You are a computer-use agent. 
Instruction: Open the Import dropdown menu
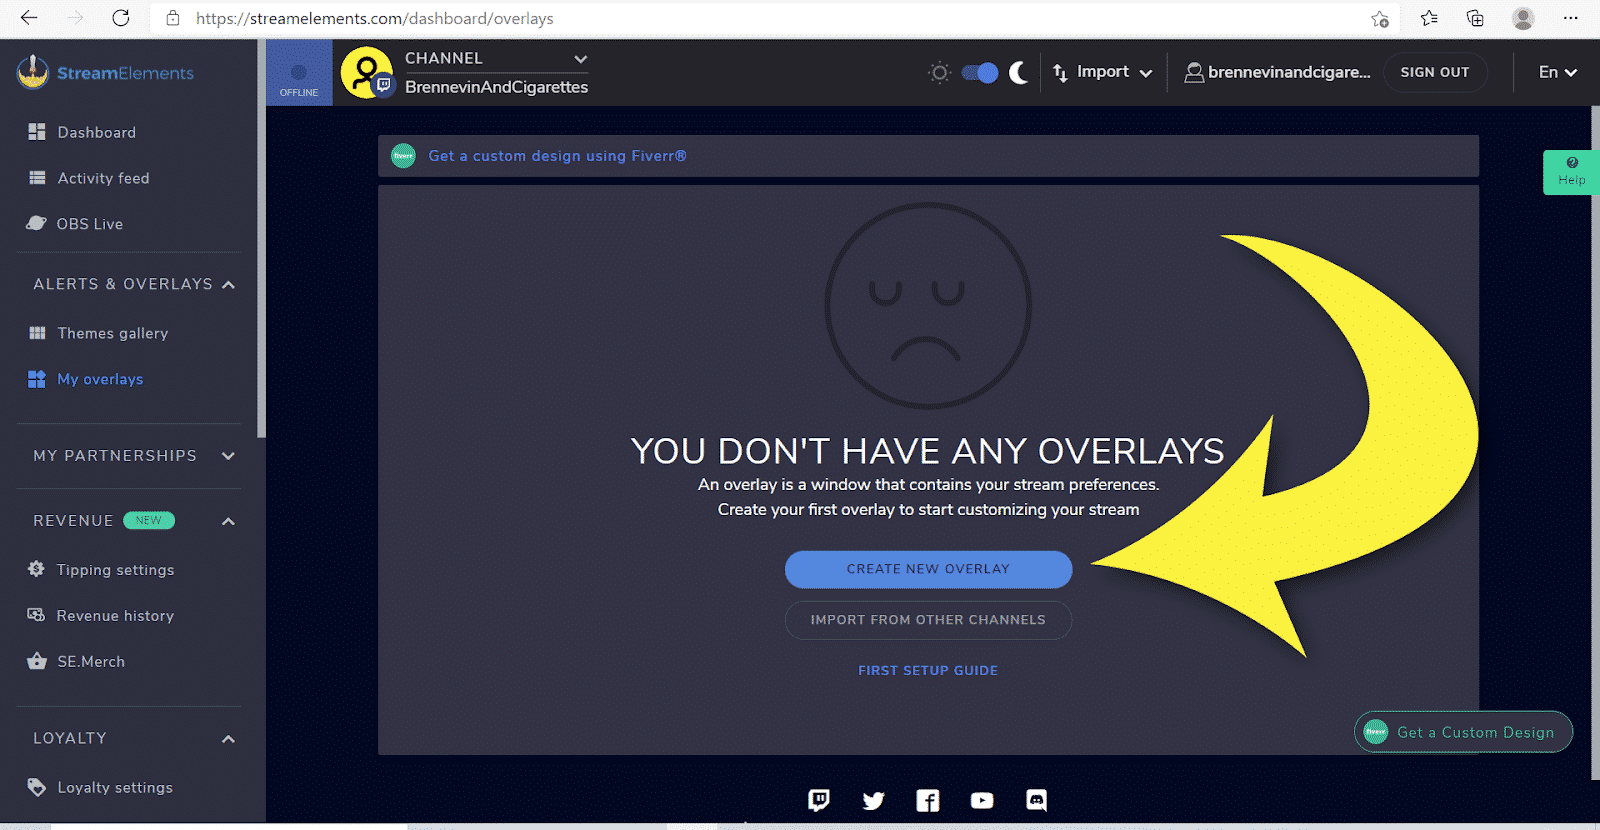click(1103, 72)
